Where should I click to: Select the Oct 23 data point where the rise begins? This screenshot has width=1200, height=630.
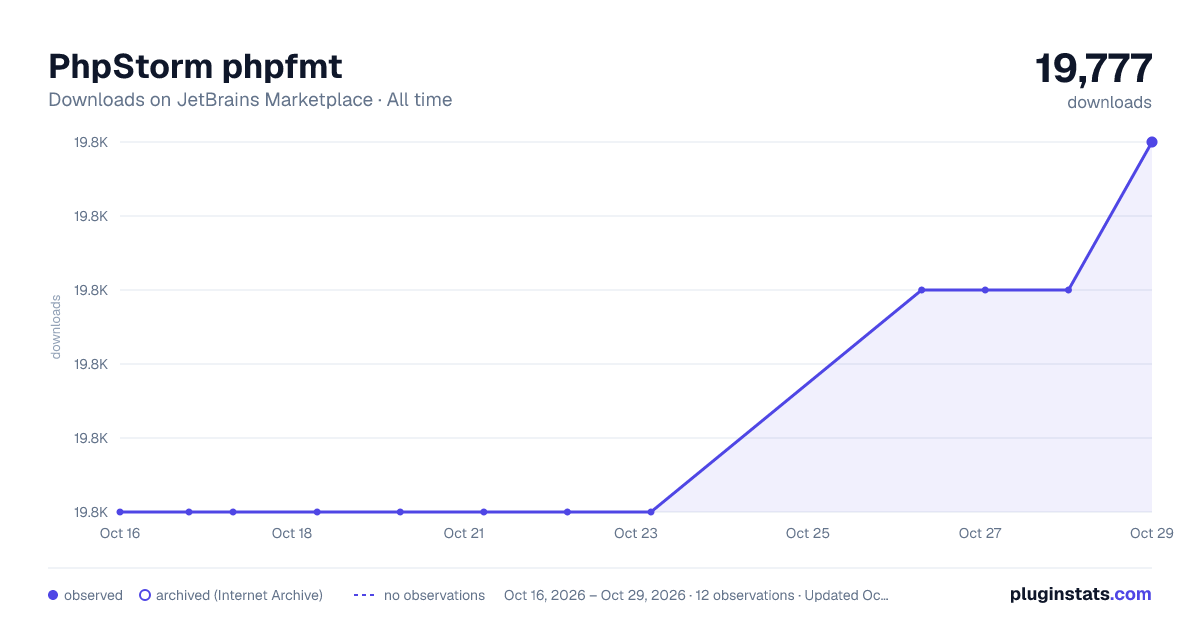[651, 512]
